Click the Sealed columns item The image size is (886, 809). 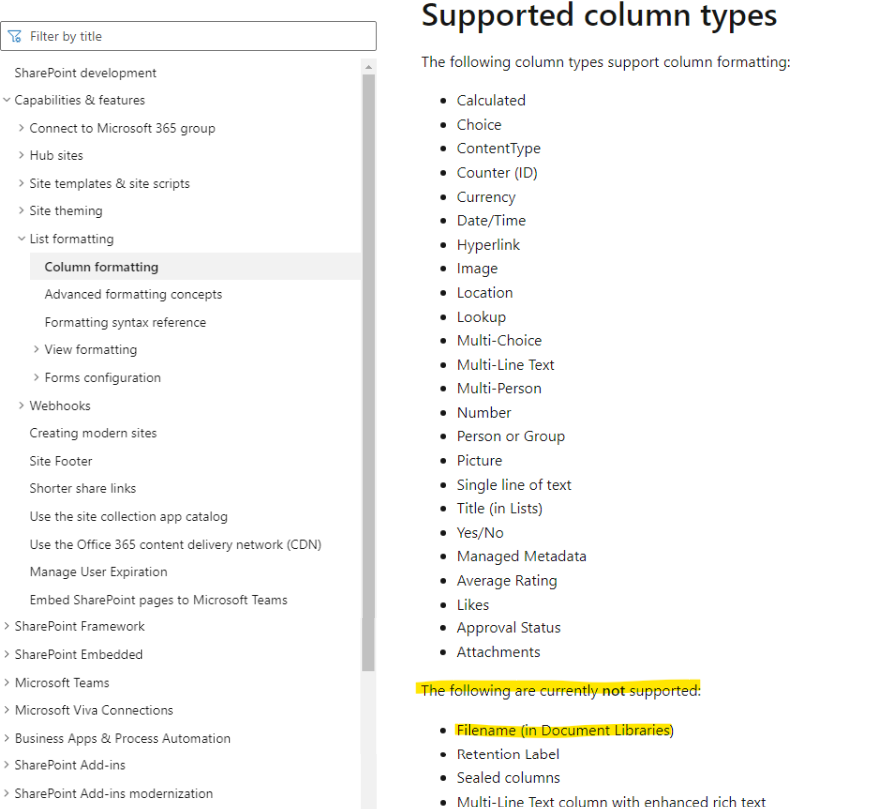click(508, 778)
